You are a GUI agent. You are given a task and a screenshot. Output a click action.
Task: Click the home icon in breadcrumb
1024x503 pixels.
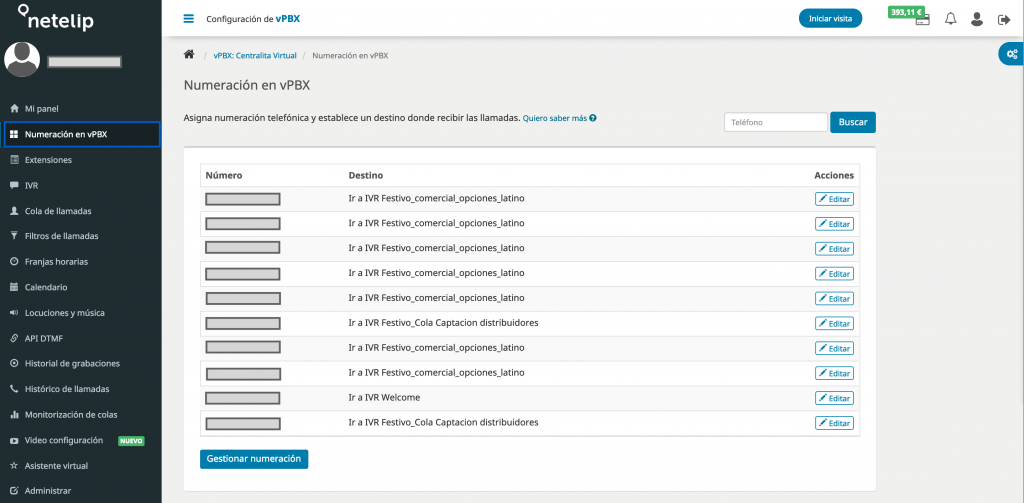189,55
